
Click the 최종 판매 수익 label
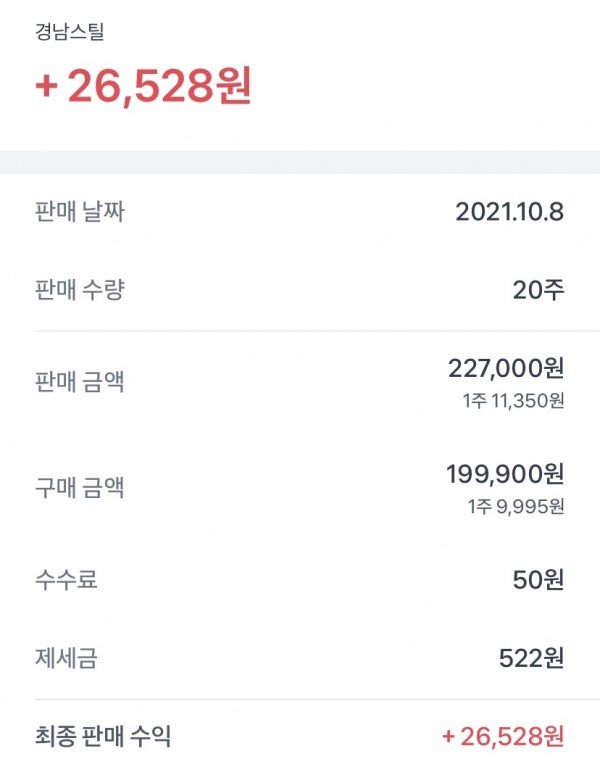coord(103,738)
